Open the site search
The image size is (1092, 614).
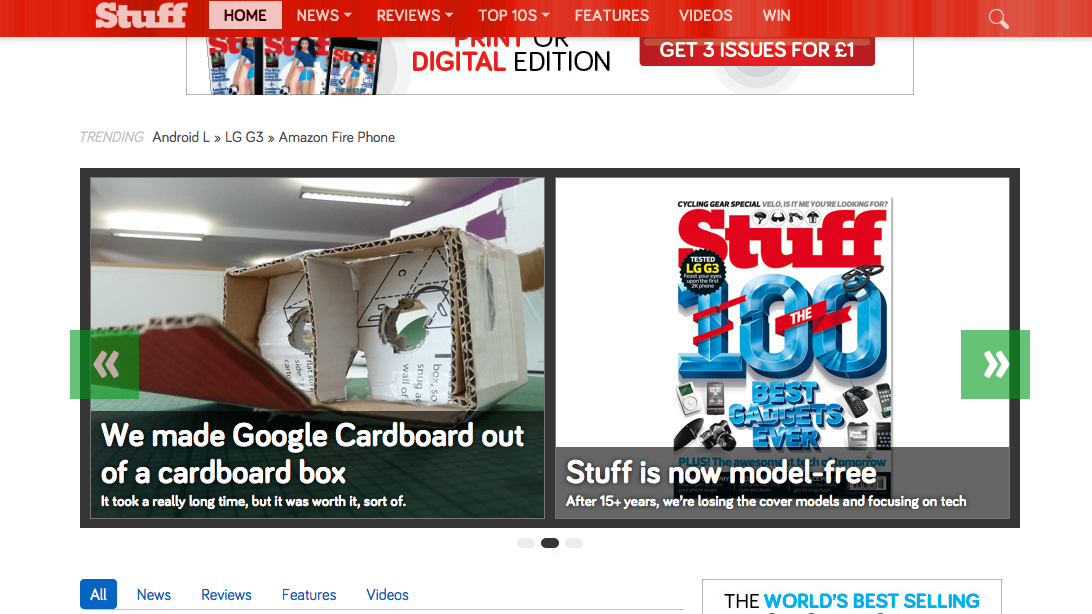[997, 17]
